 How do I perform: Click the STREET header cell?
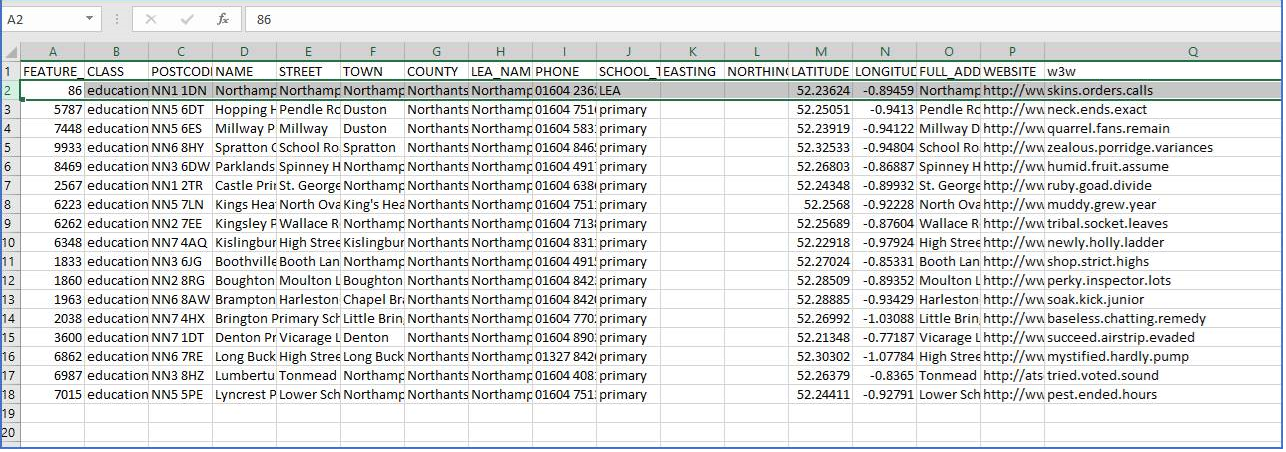pyautogui.click(x=309, y=71)
